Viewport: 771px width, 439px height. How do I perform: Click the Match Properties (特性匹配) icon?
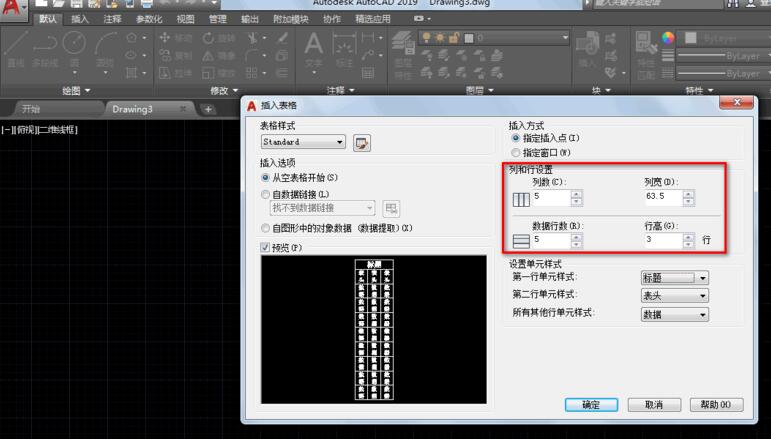click(645, 54)
